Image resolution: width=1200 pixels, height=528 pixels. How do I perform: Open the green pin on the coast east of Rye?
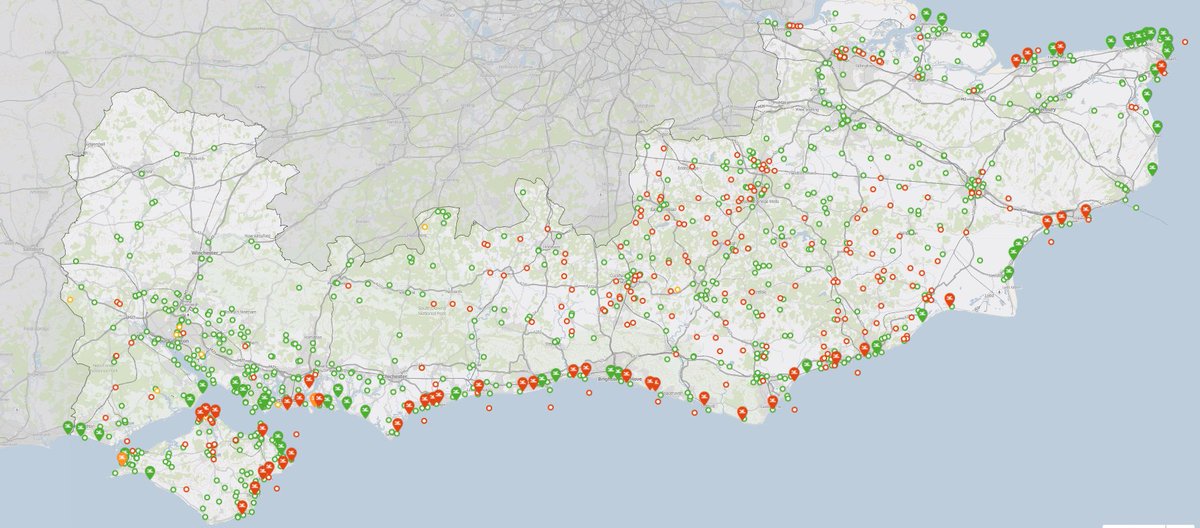[x=922, y=313]
